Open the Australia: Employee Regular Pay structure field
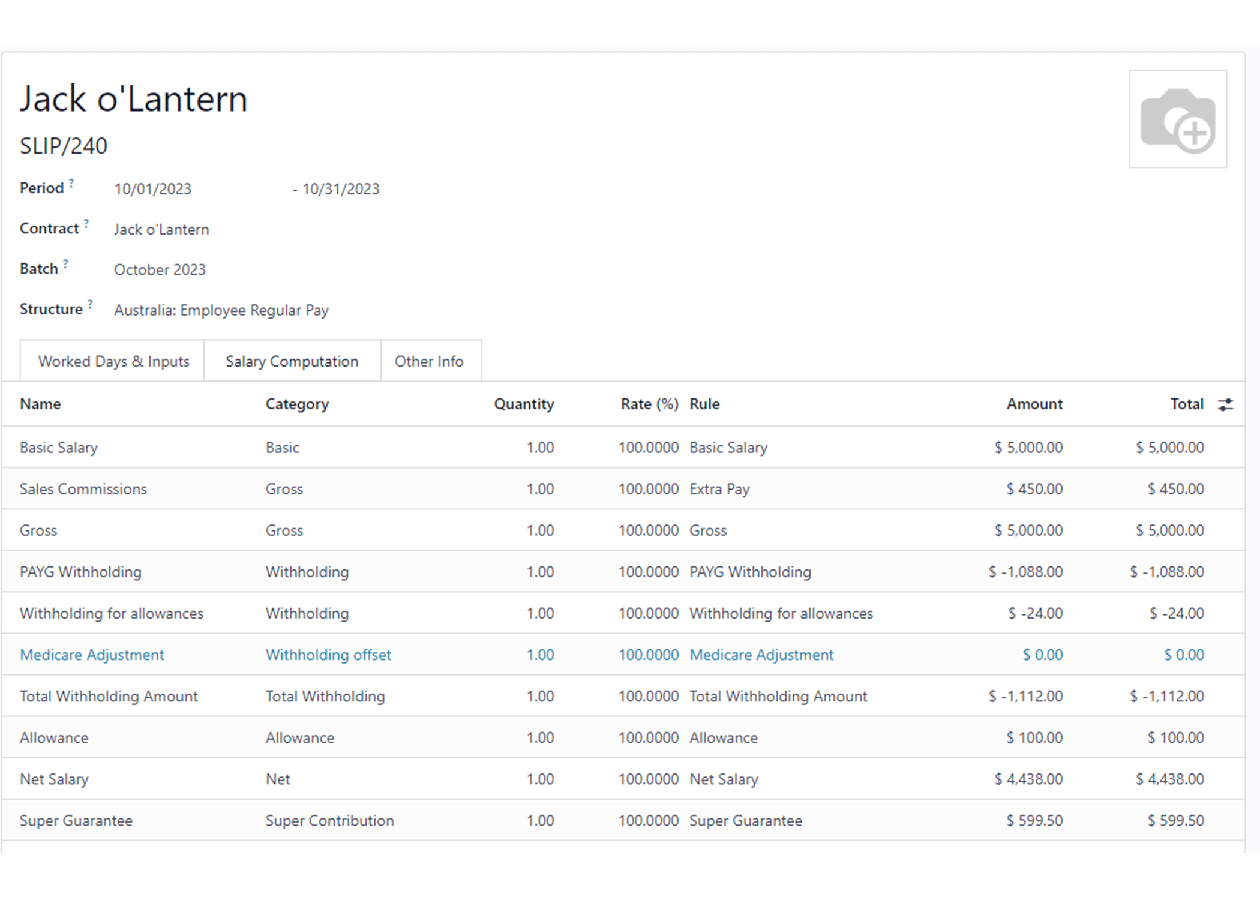The height and width of the screenshot is (900, 1260). tap(221, 310)
